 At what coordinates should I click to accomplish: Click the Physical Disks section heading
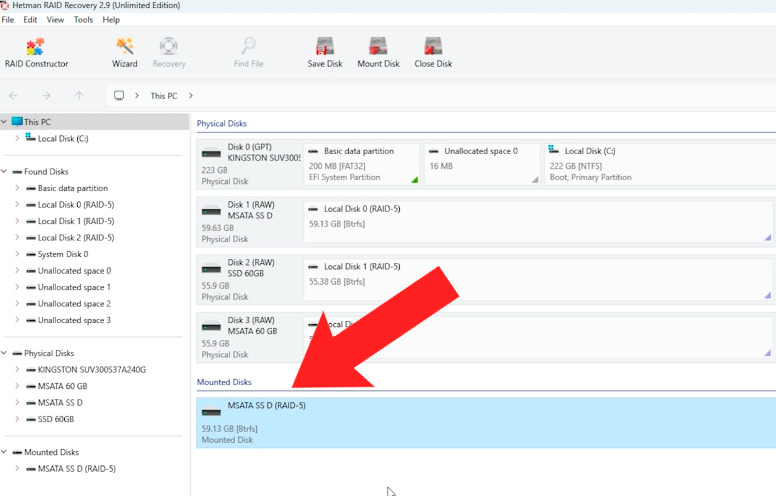(222, 124)
